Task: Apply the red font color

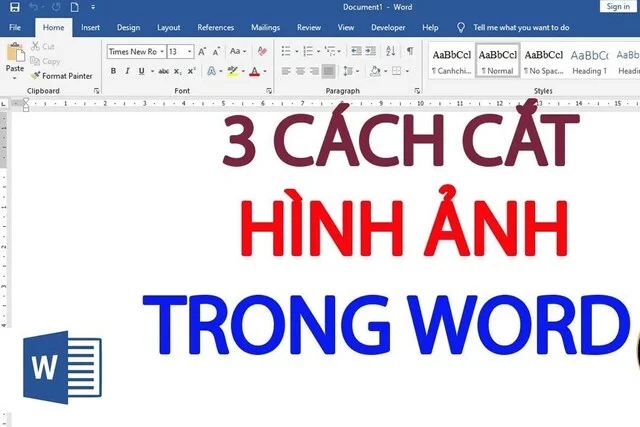Action: click(254, 72)
